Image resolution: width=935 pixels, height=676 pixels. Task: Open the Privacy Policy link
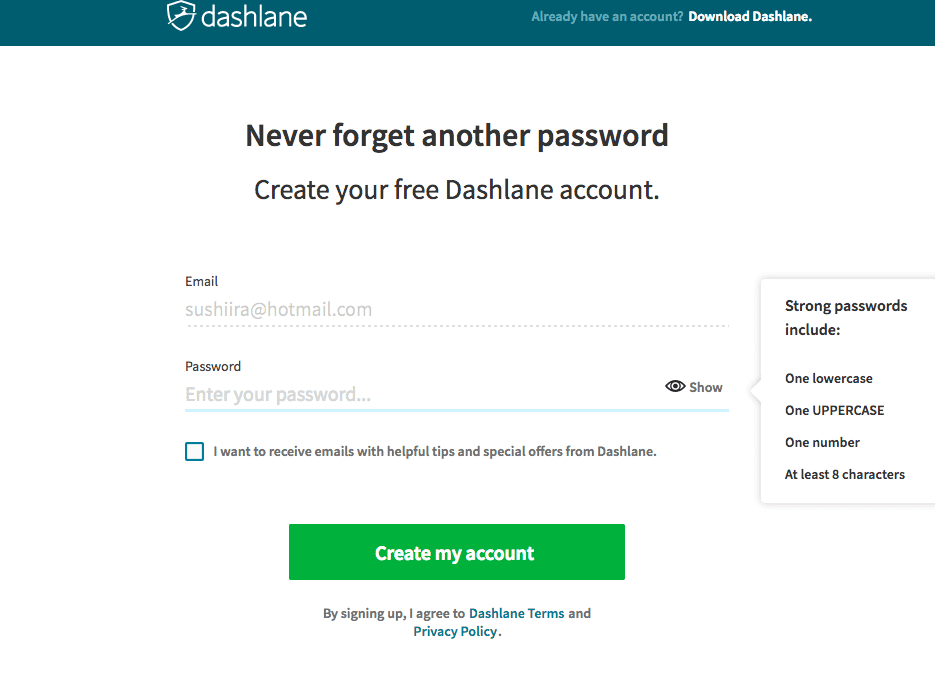click(455, 631)
